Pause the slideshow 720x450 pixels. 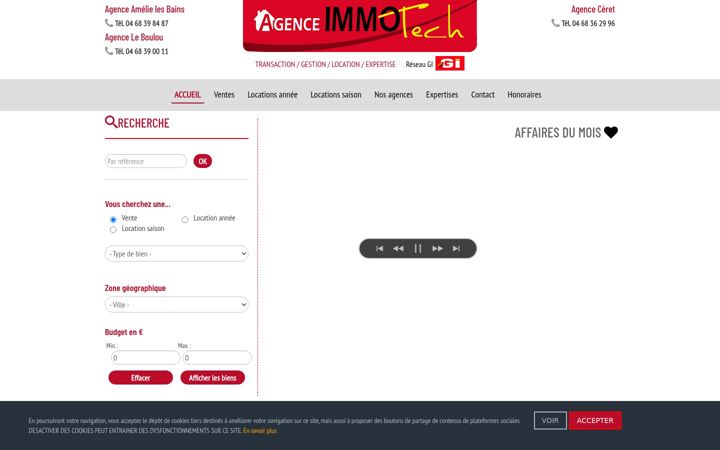click(x=417, y=248)
